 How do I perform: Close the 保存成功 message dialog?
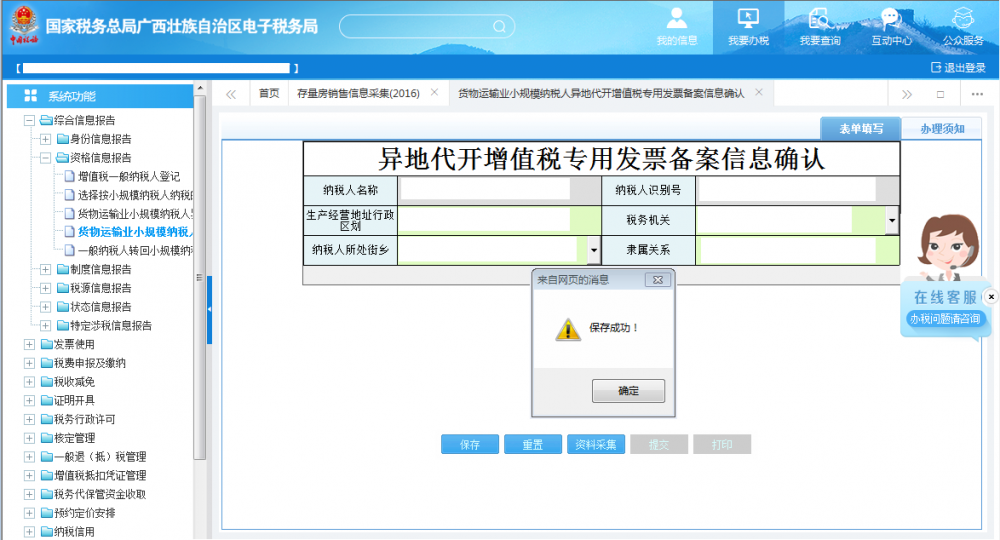coord(657,281)
